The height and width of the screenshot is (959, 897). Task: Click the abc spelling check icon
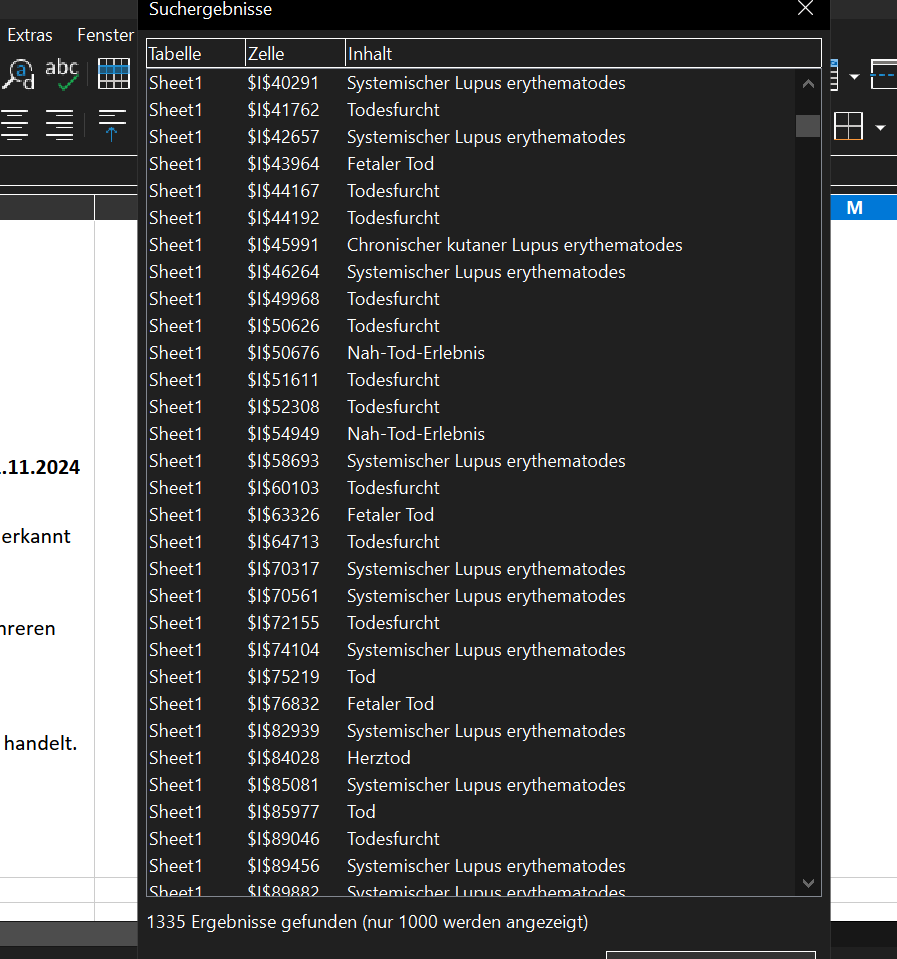coord(62,73)
